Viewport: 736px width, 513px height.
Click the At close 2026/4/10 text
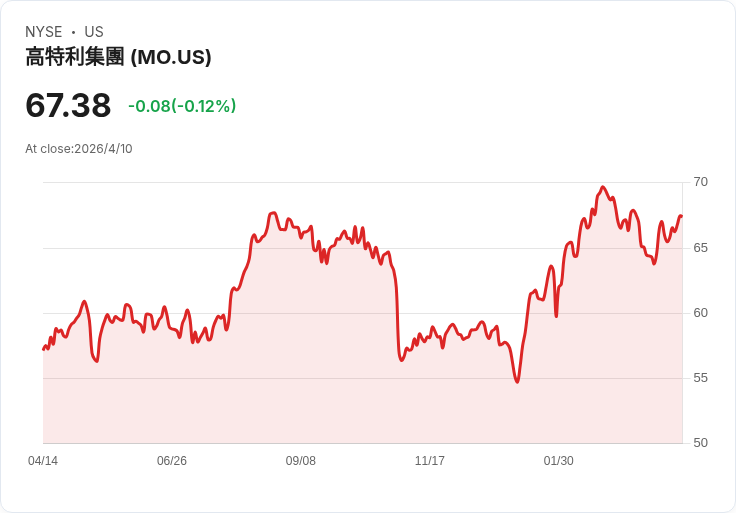(x=79, y=149)
